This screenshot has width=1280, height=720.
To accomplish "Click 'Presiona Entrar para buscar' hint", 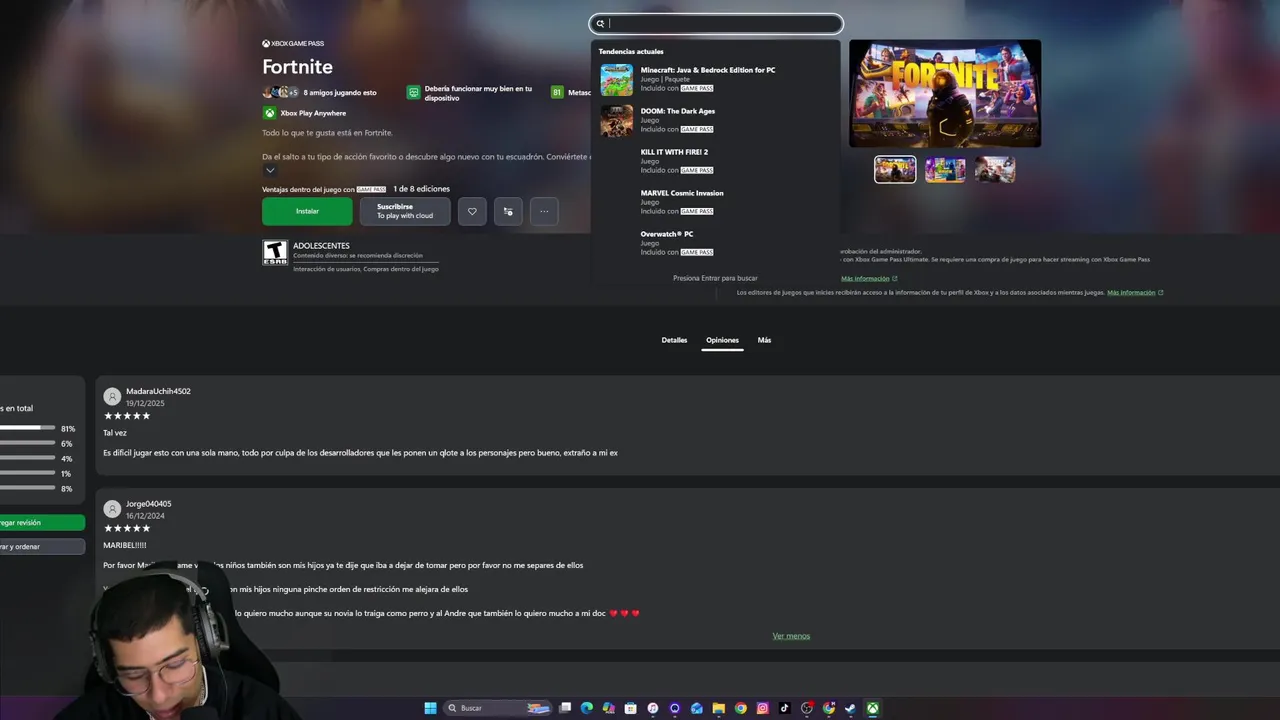I will coord(715,278).
